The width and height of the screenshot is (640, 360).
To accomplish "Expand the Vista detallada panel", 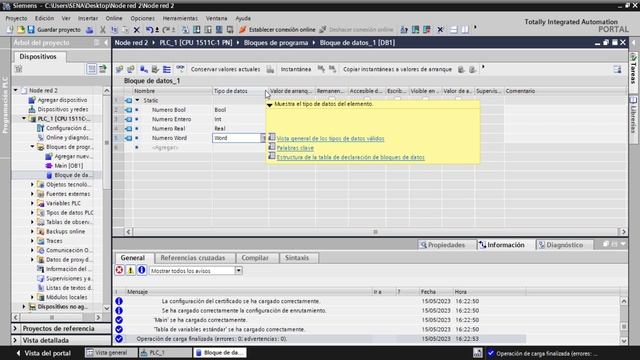I will coord(15,340).
